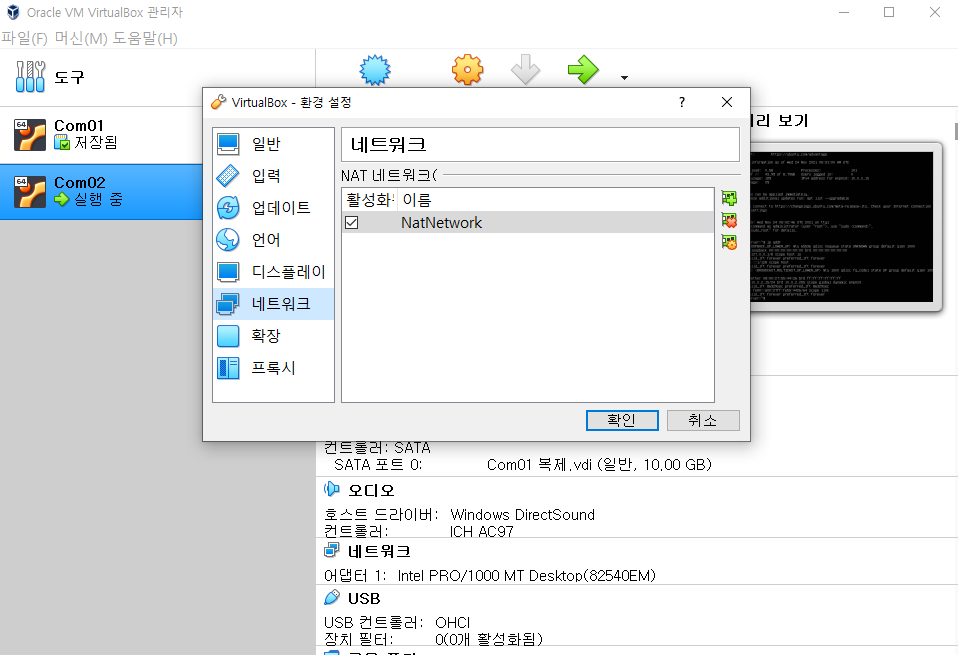958x655 pixels.
Task: Select the NatNetwork name entry
Action: (441, 223)
